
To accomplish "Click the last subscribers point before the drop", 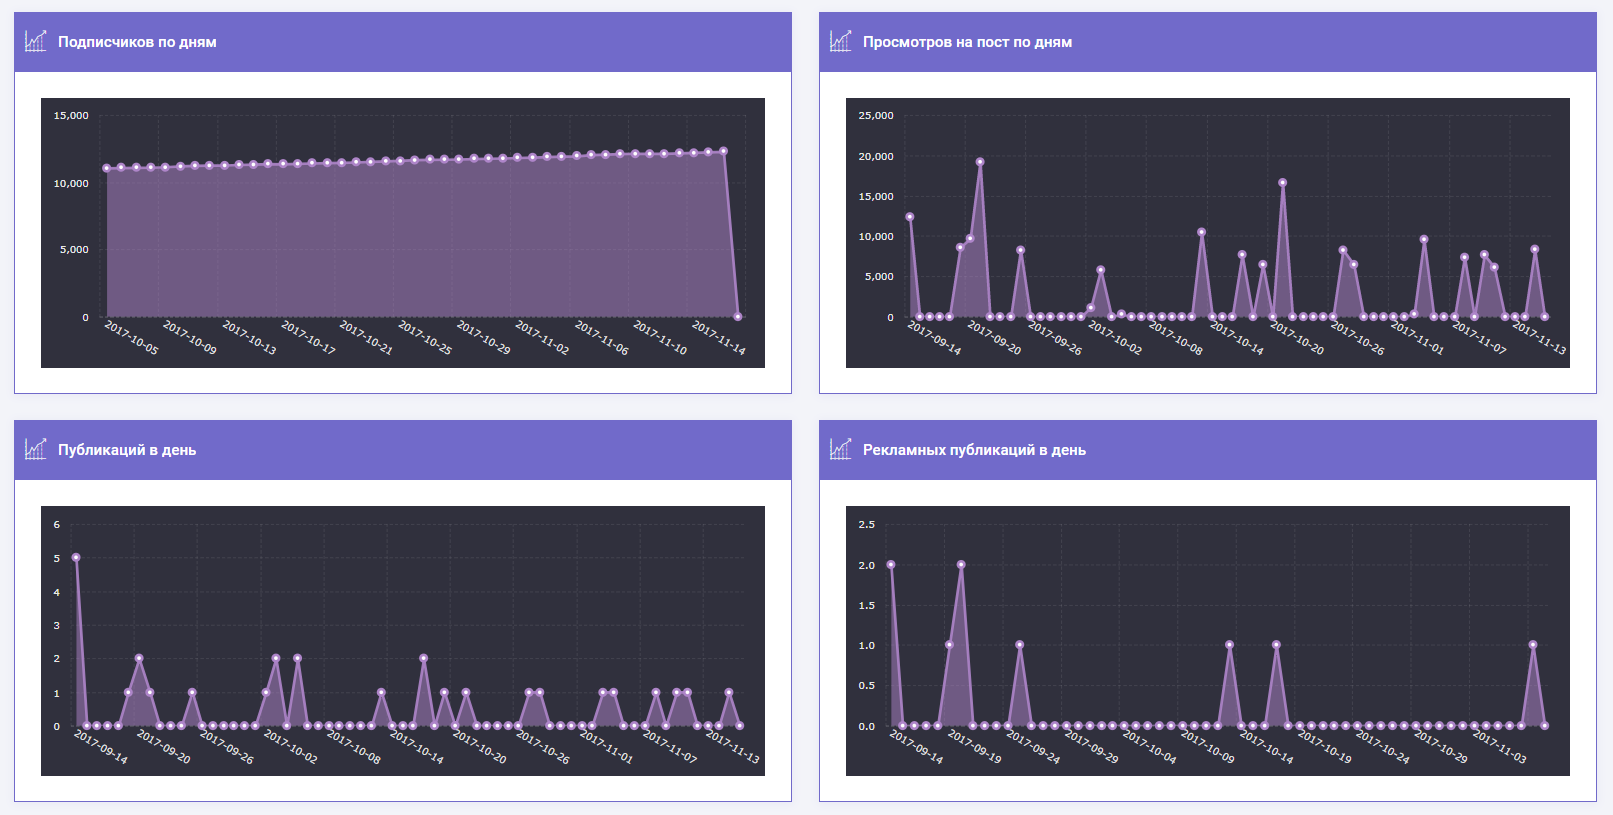I will point(723,152).
